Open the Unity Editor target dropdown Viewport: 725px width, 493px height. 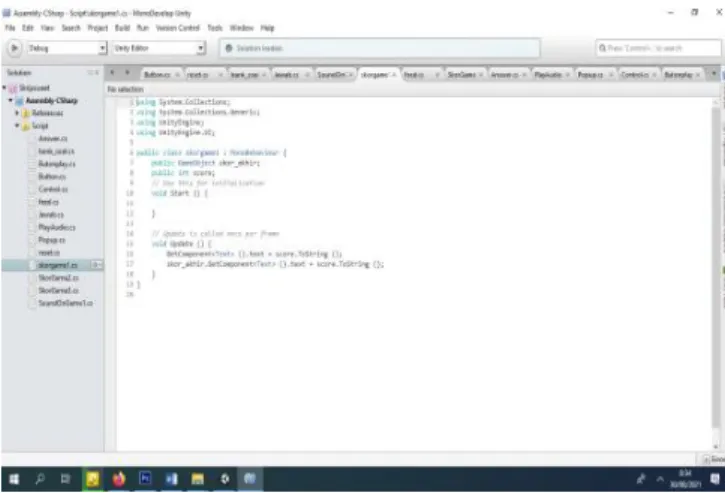tap(159, 48)
